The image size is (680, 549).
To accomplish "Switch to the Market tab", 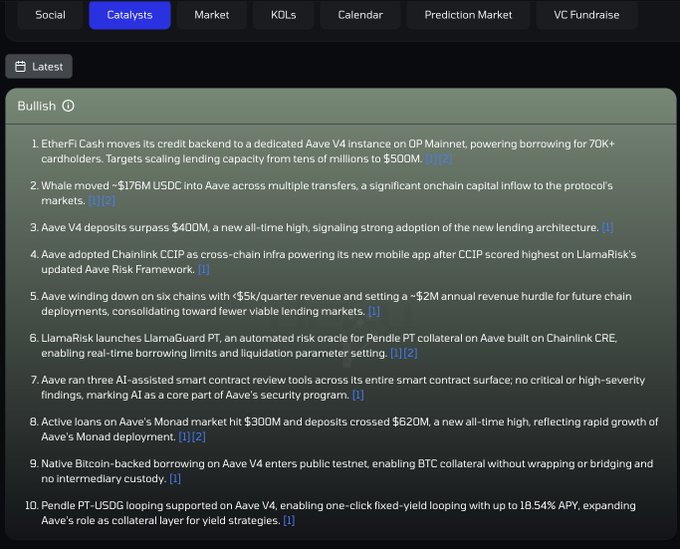I will click(212, 15).
